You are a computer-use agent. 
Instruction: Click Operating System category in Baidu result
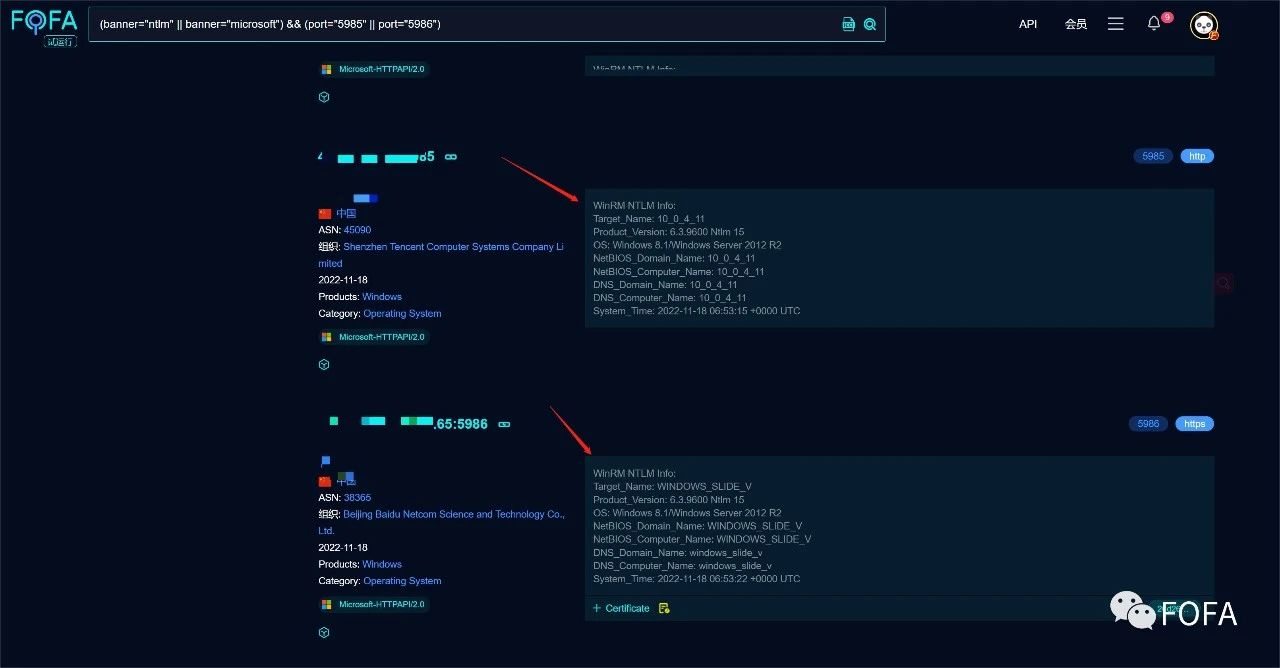[x=402, y=580]
